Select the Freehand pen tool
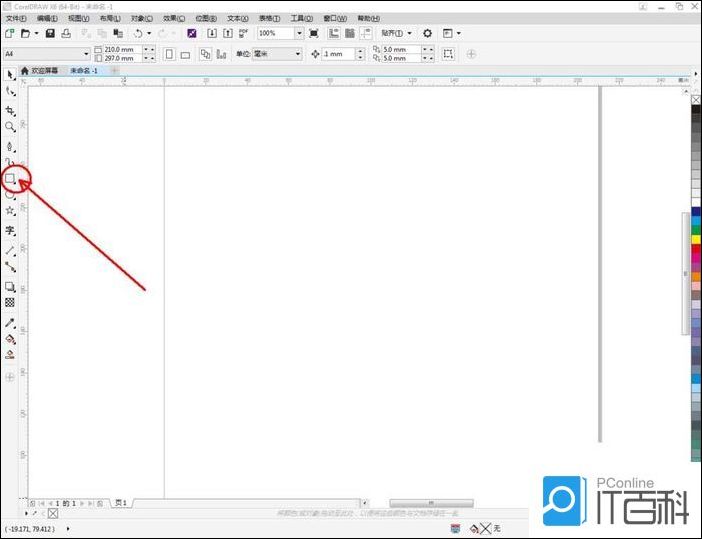The image size is (702, 539). click(x=10, y=146)
